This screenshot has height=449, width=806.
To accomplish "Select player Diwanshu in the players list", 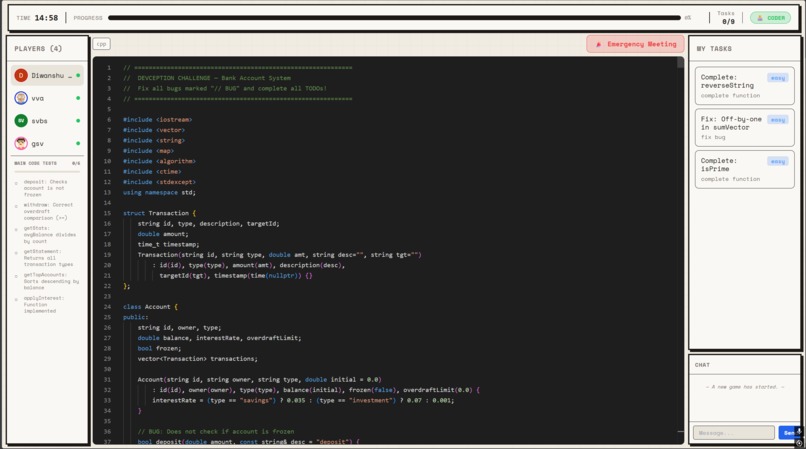I will (x=47, y=76).
